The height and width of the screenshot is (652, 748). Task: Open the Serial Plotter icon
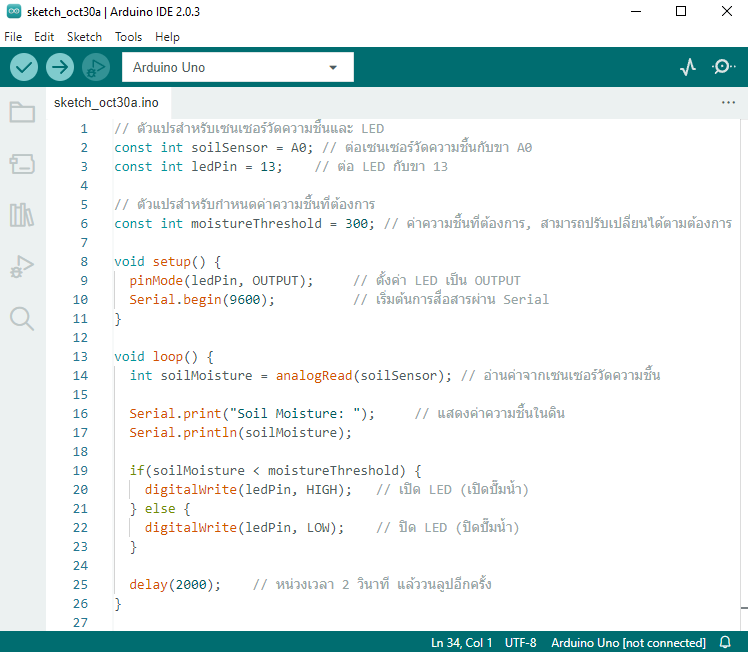[x=687, y=67]
